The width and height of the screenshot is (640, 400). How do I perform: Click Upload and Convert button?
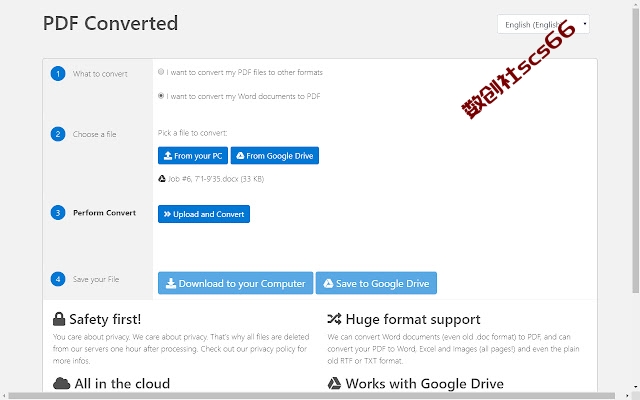coord(204,214)
